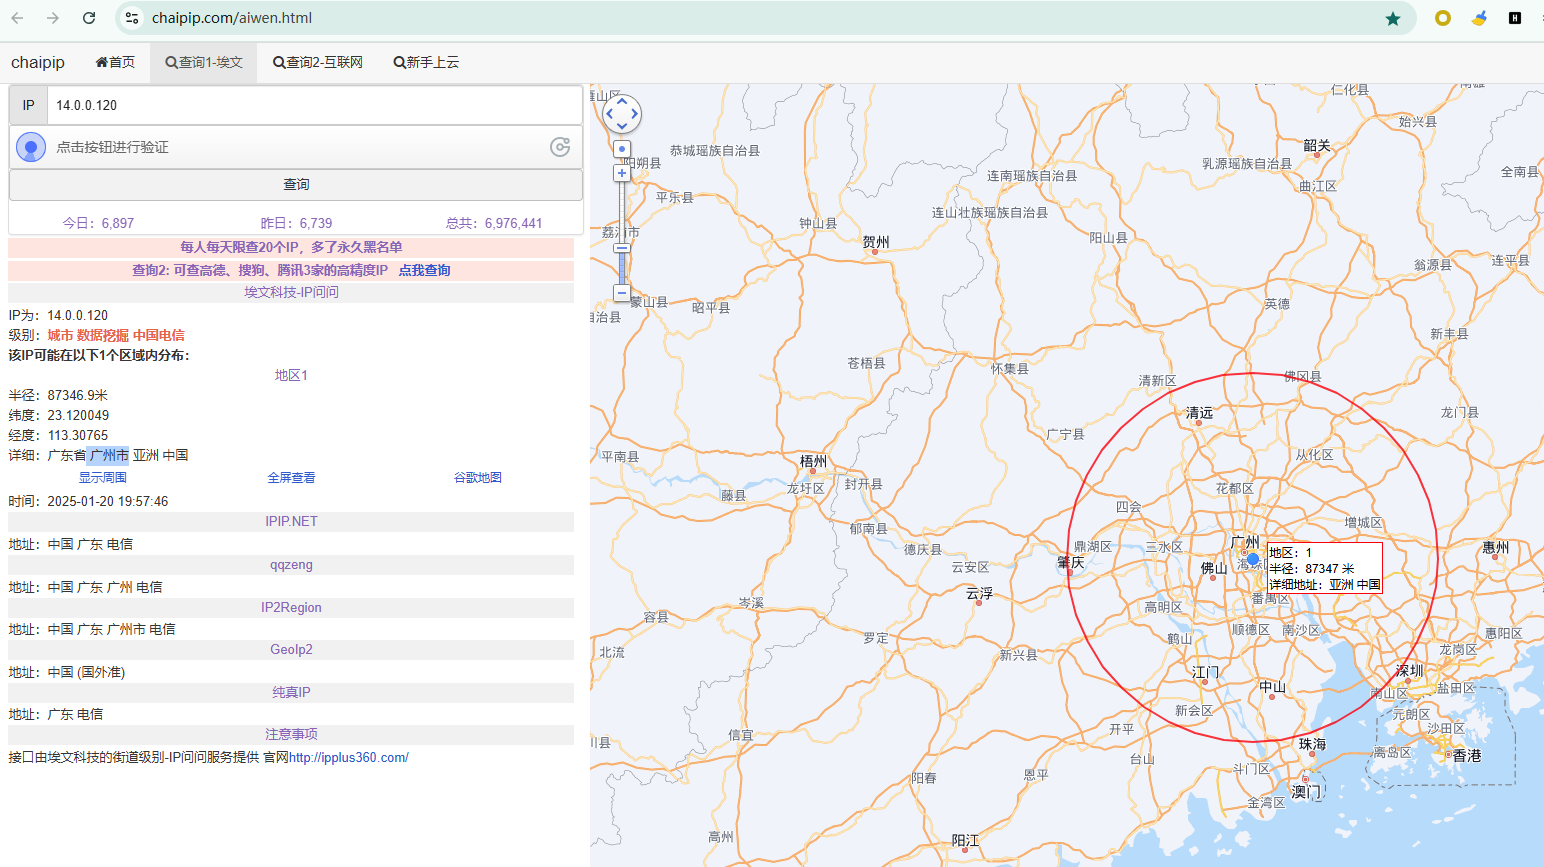Pan map down with bottom arrow
Viewport: 1544px width, 867px height.
point(621,126)
